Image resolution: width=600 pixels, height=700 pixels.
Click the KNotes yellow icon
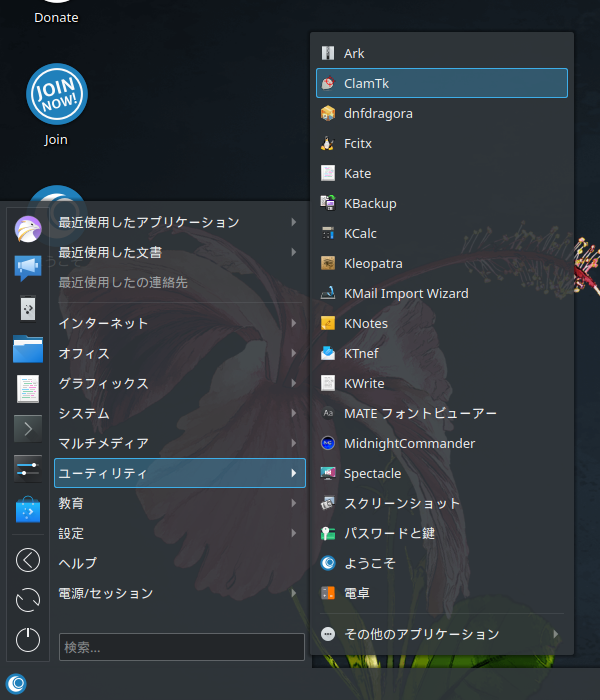click(x=328, y=323)
